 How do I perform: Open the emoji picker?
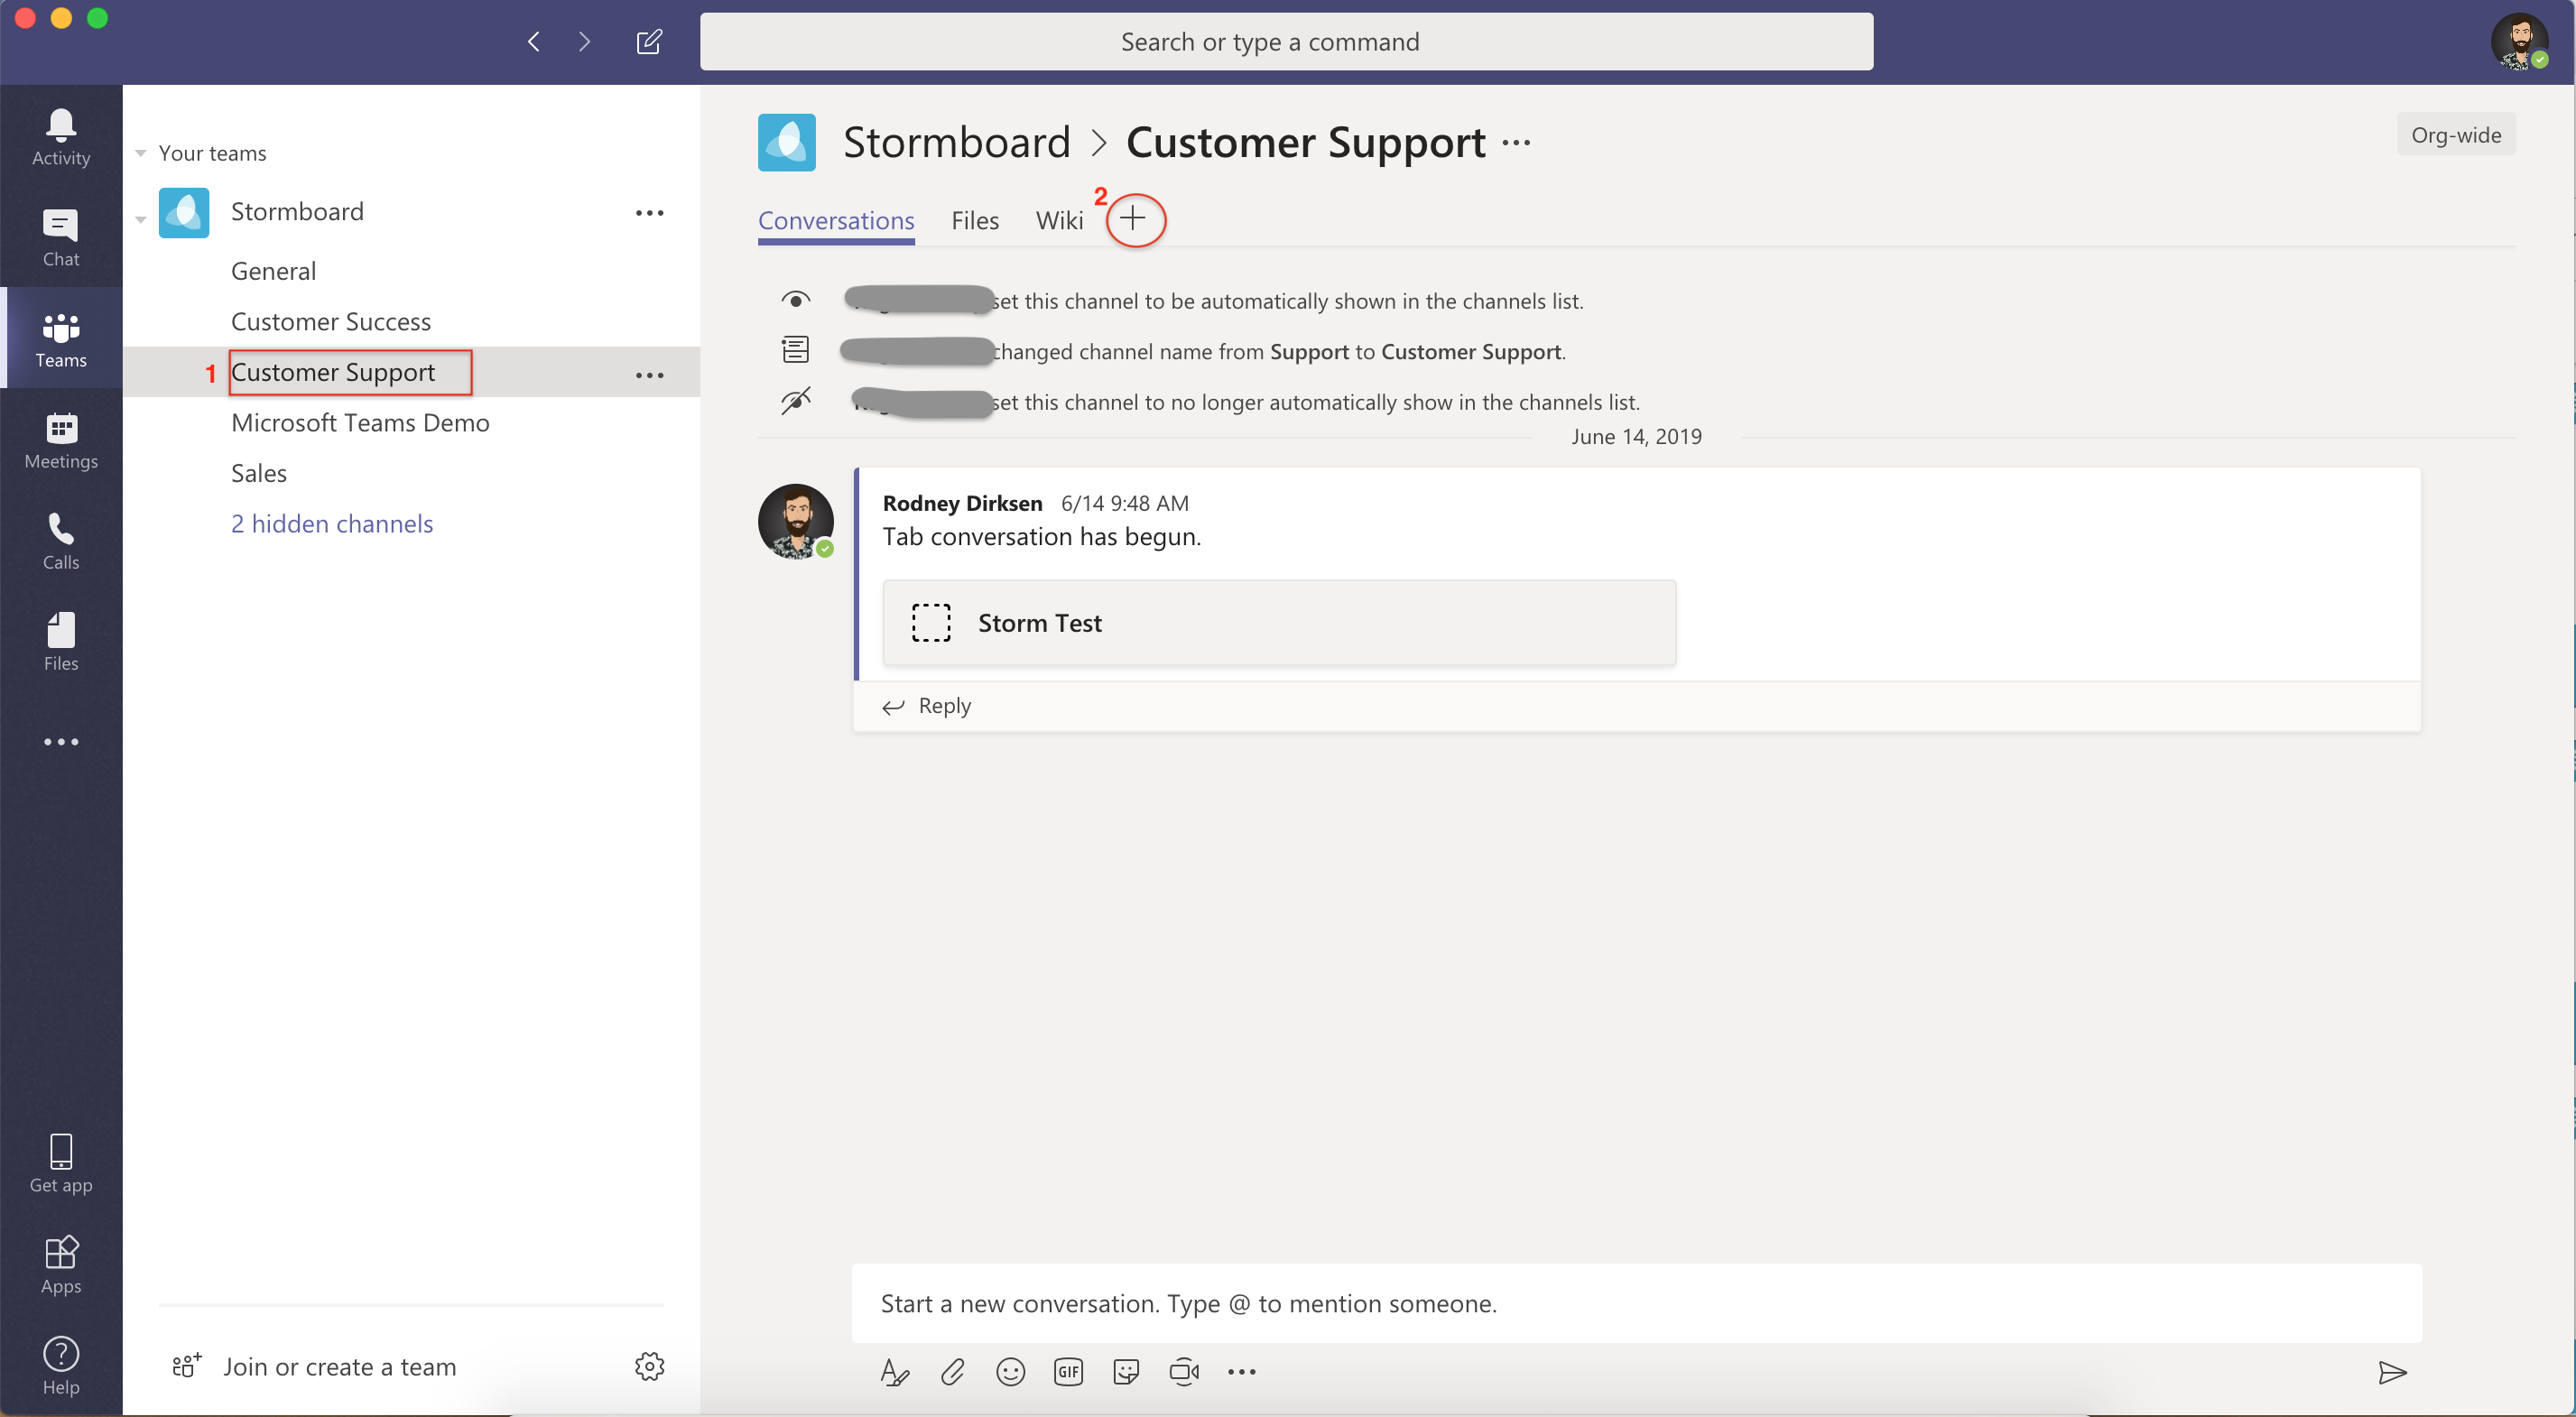click(1011, 1372)
